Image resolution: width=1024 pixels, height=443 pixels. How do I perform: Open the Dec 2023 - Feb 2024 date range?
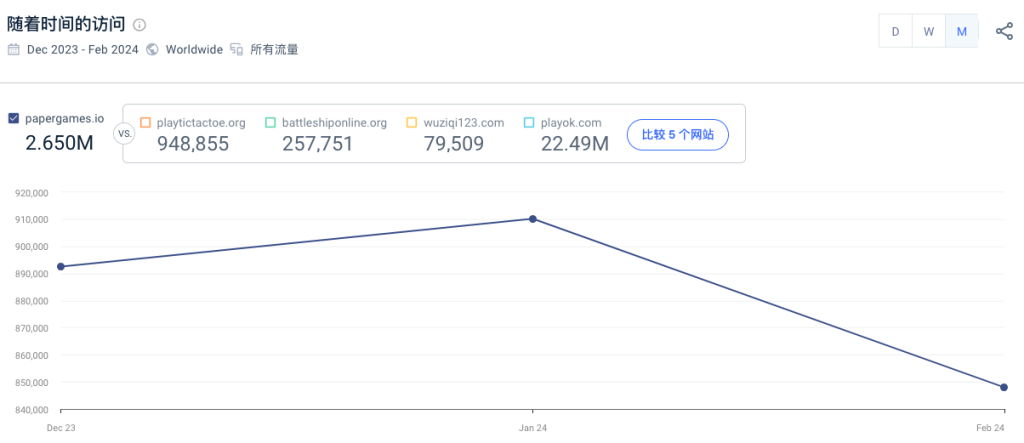pos(82,50)
